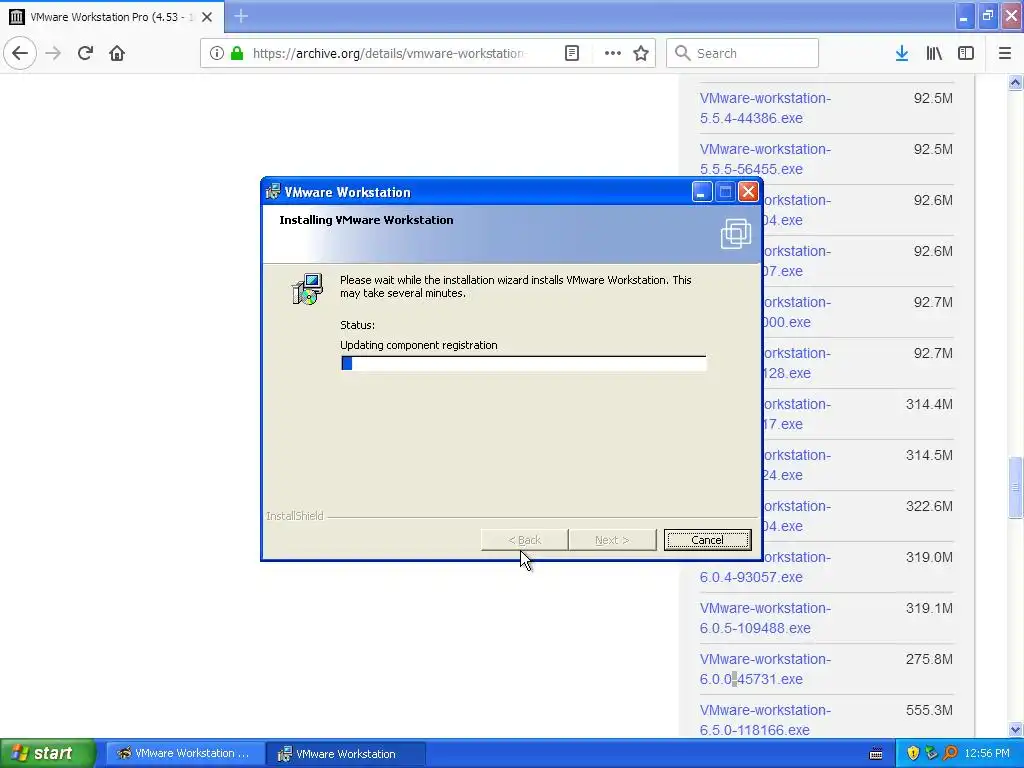Viewport: 1024px width, 768px height.
Task: Download VMware-workstation-6.5.0-118166.exe
Action: tap(765, 720)
